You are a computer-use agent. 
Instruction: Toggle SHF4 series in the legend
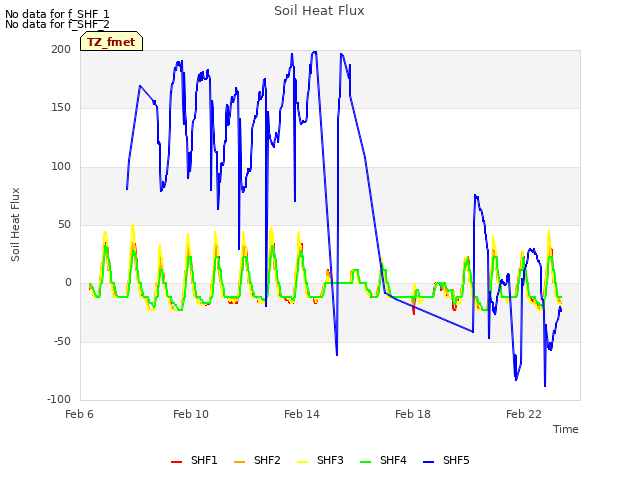pos(383,460)
